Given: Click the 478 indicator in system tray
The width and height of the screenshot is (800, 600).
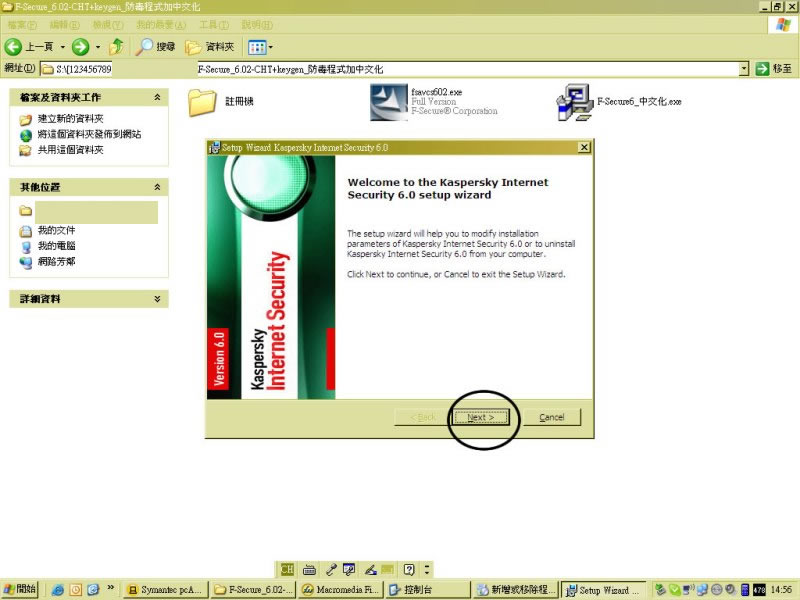Looking at the screenshot, I should click(759, 590).
